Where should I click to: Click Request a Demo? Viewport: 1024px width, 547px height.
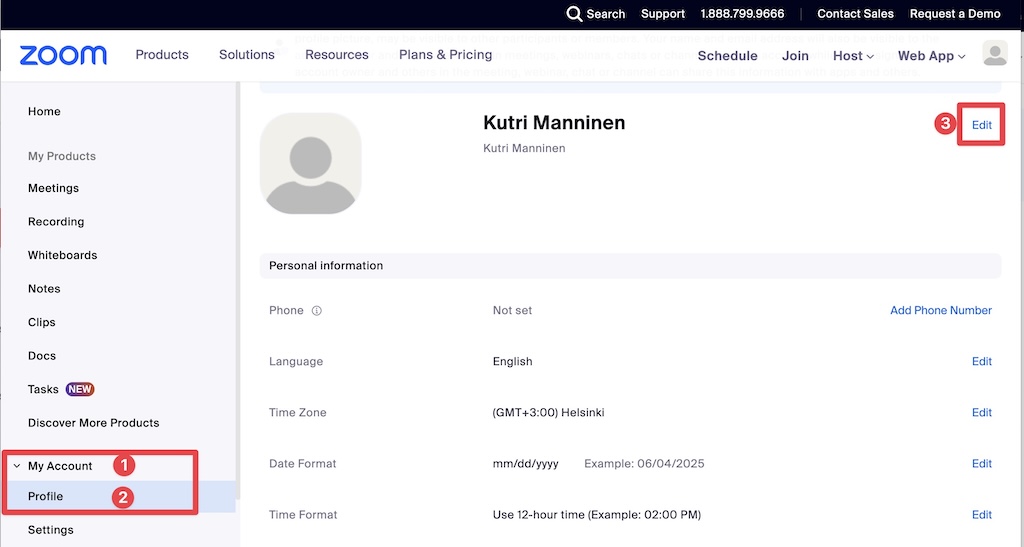click(955, 14)
